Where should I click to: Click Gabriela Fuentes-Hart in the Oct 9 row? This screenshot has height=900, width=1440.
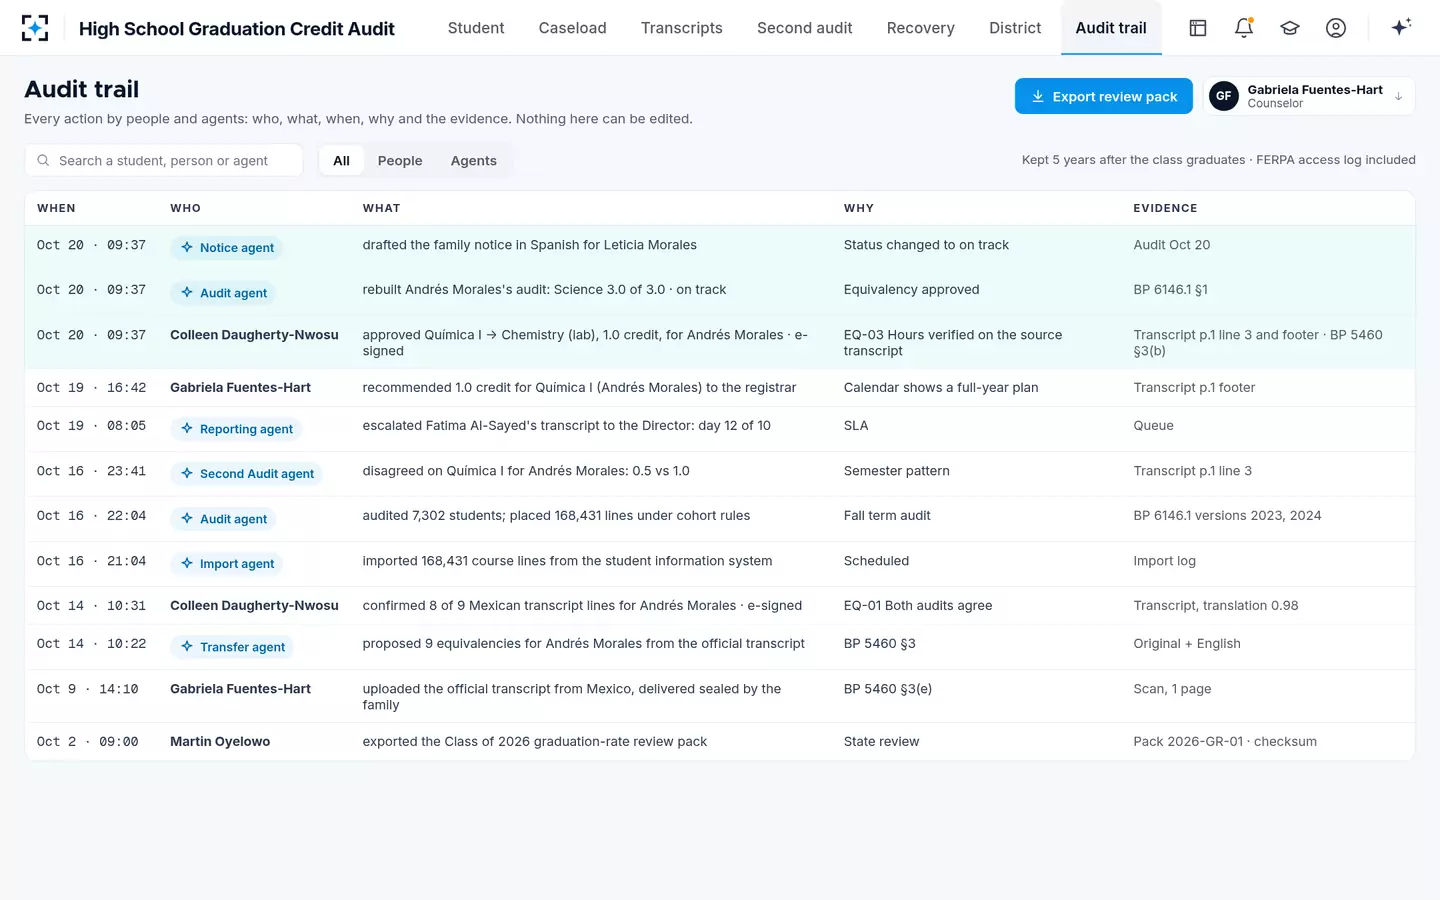[x=240, y=689]
